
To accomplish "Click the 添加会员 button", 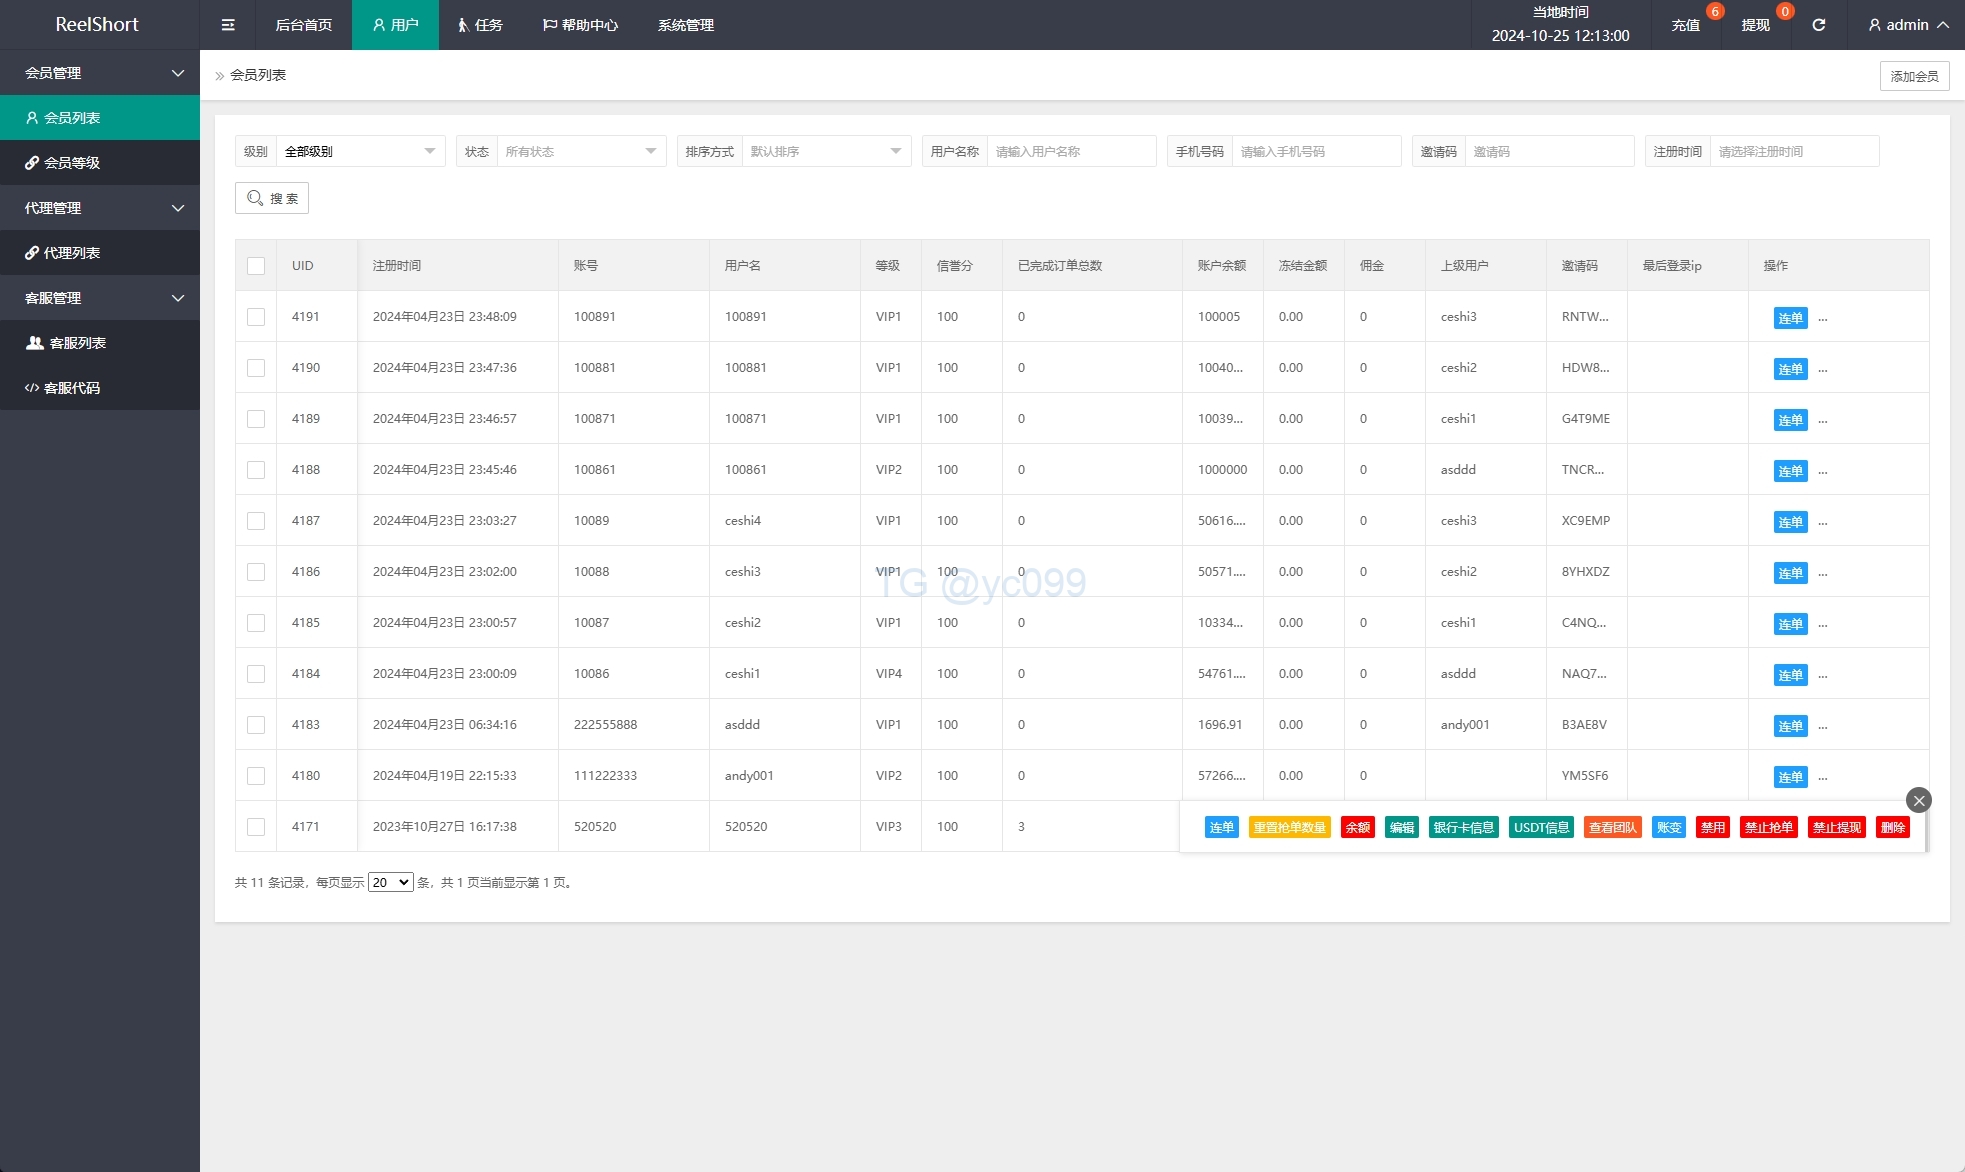I will point(1914,76).
